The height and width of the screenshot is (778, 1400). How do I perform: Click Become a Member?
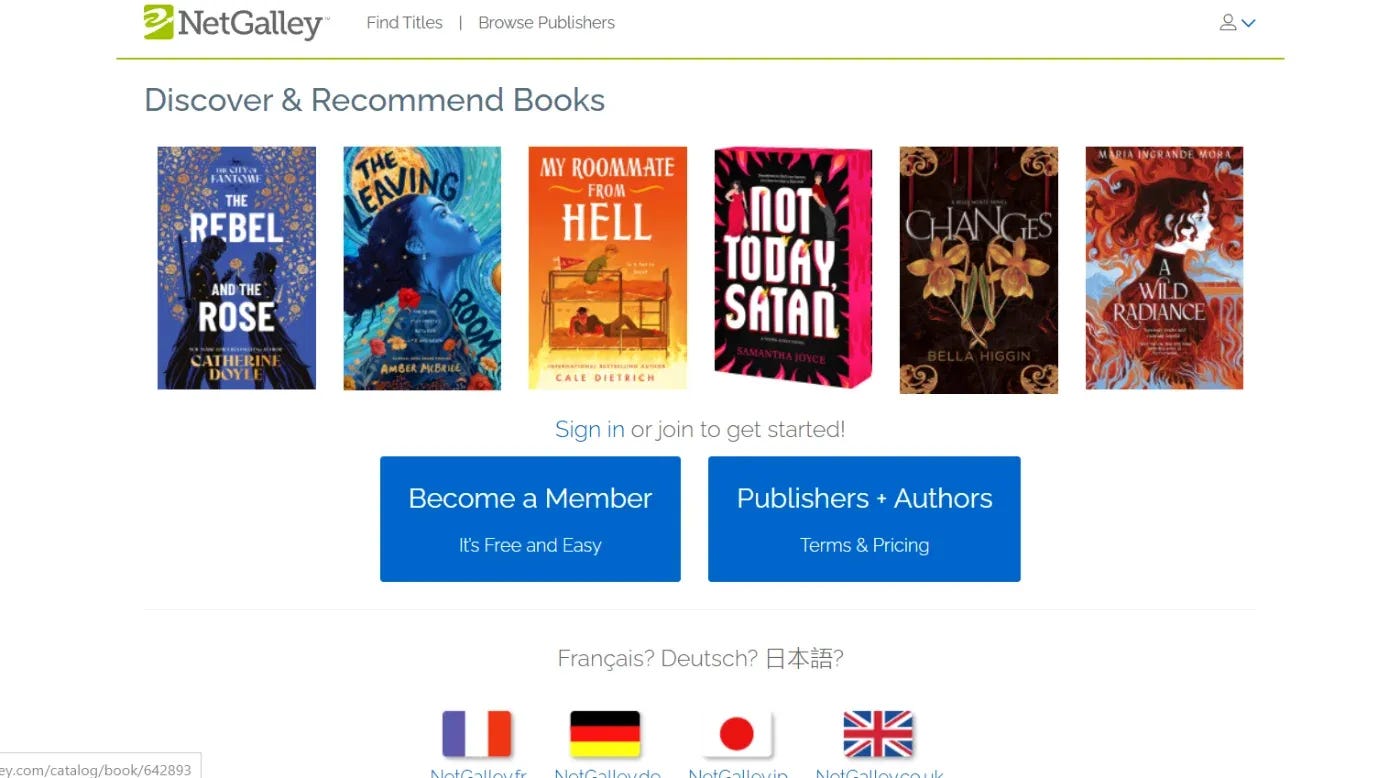(529, 518)
